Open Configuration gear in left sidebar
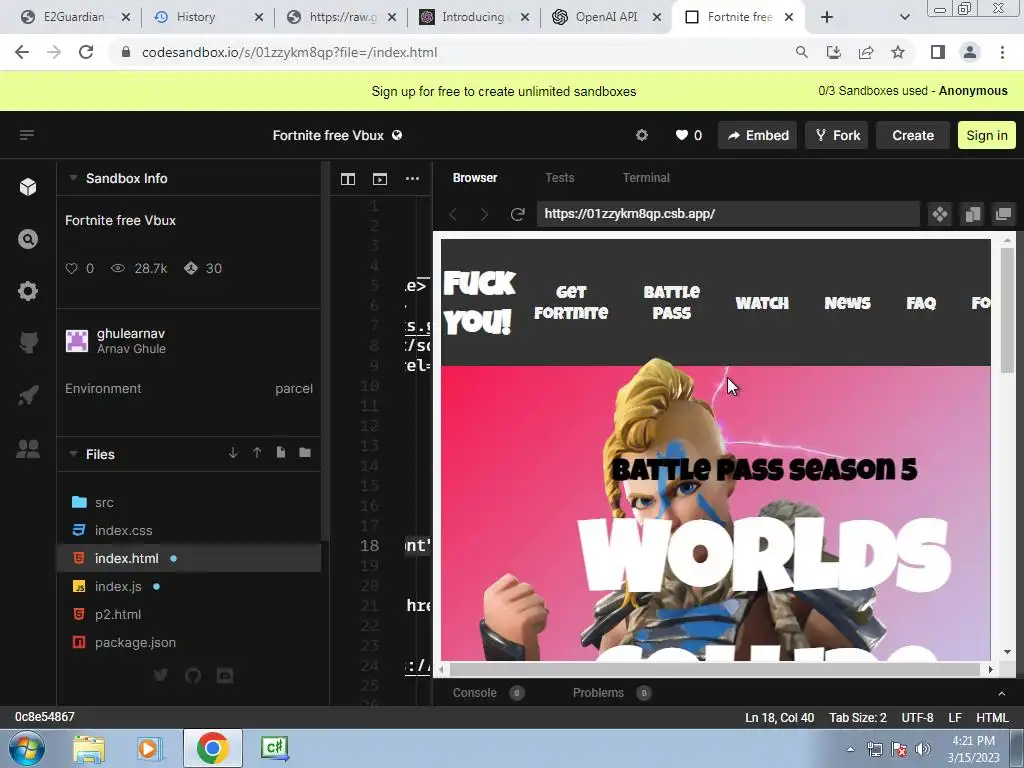The image size is (1024, 768). pyautogui.click(x=27, y=291)
